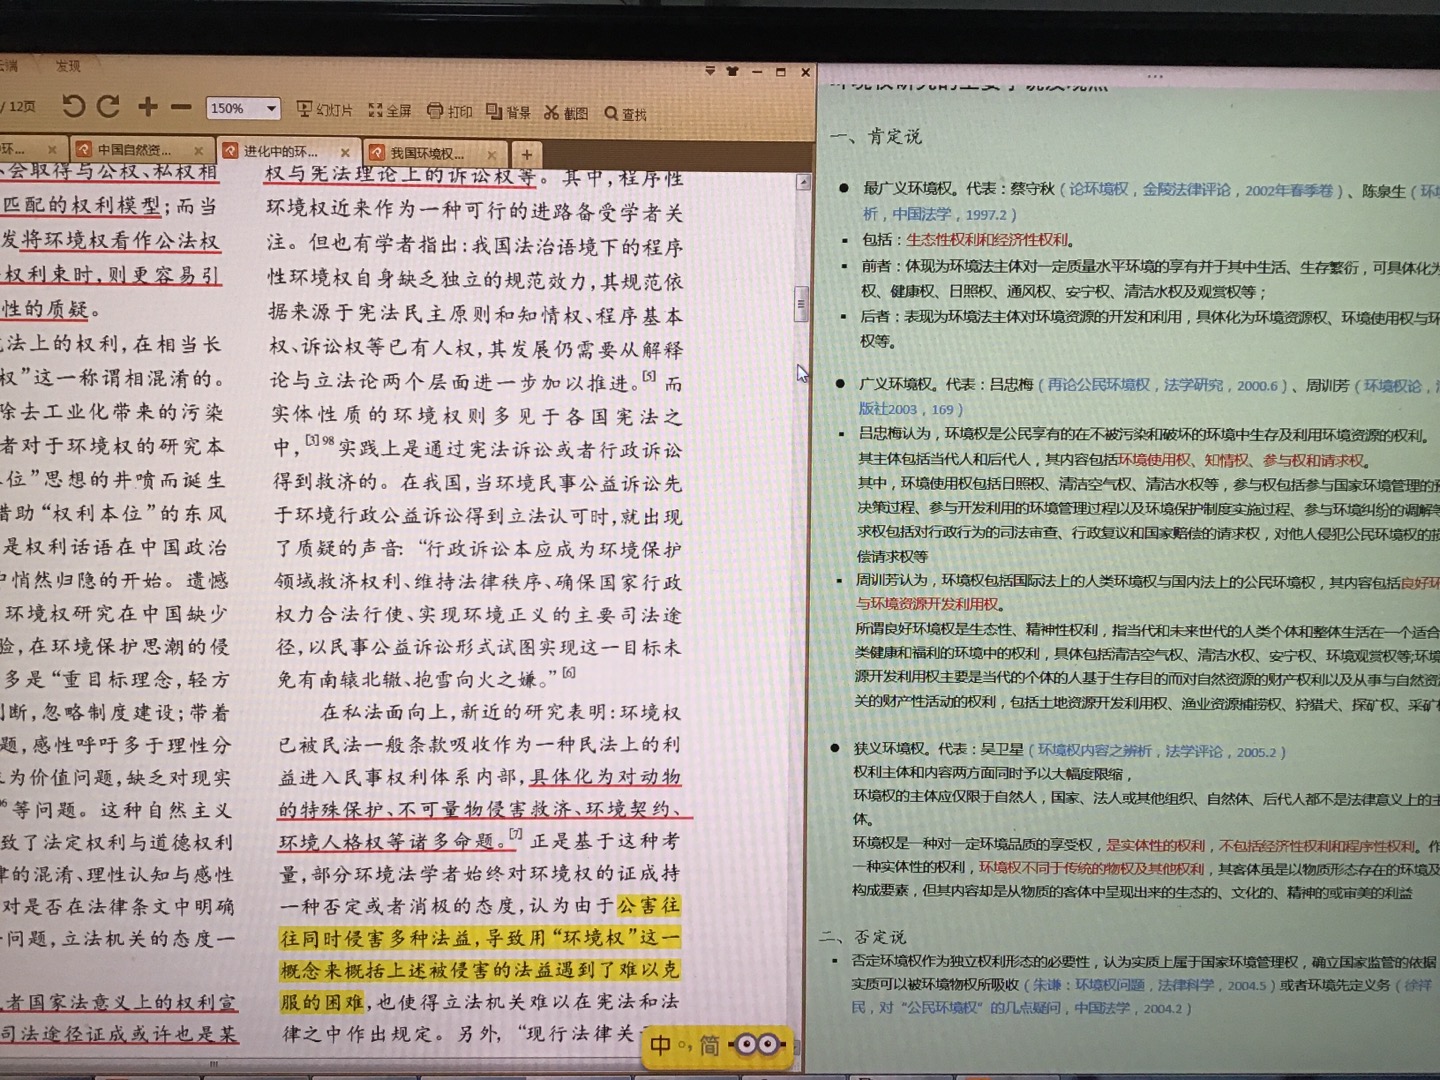
Task: Click the three-dot handle atop the notes window
Action: (1155, 76)
